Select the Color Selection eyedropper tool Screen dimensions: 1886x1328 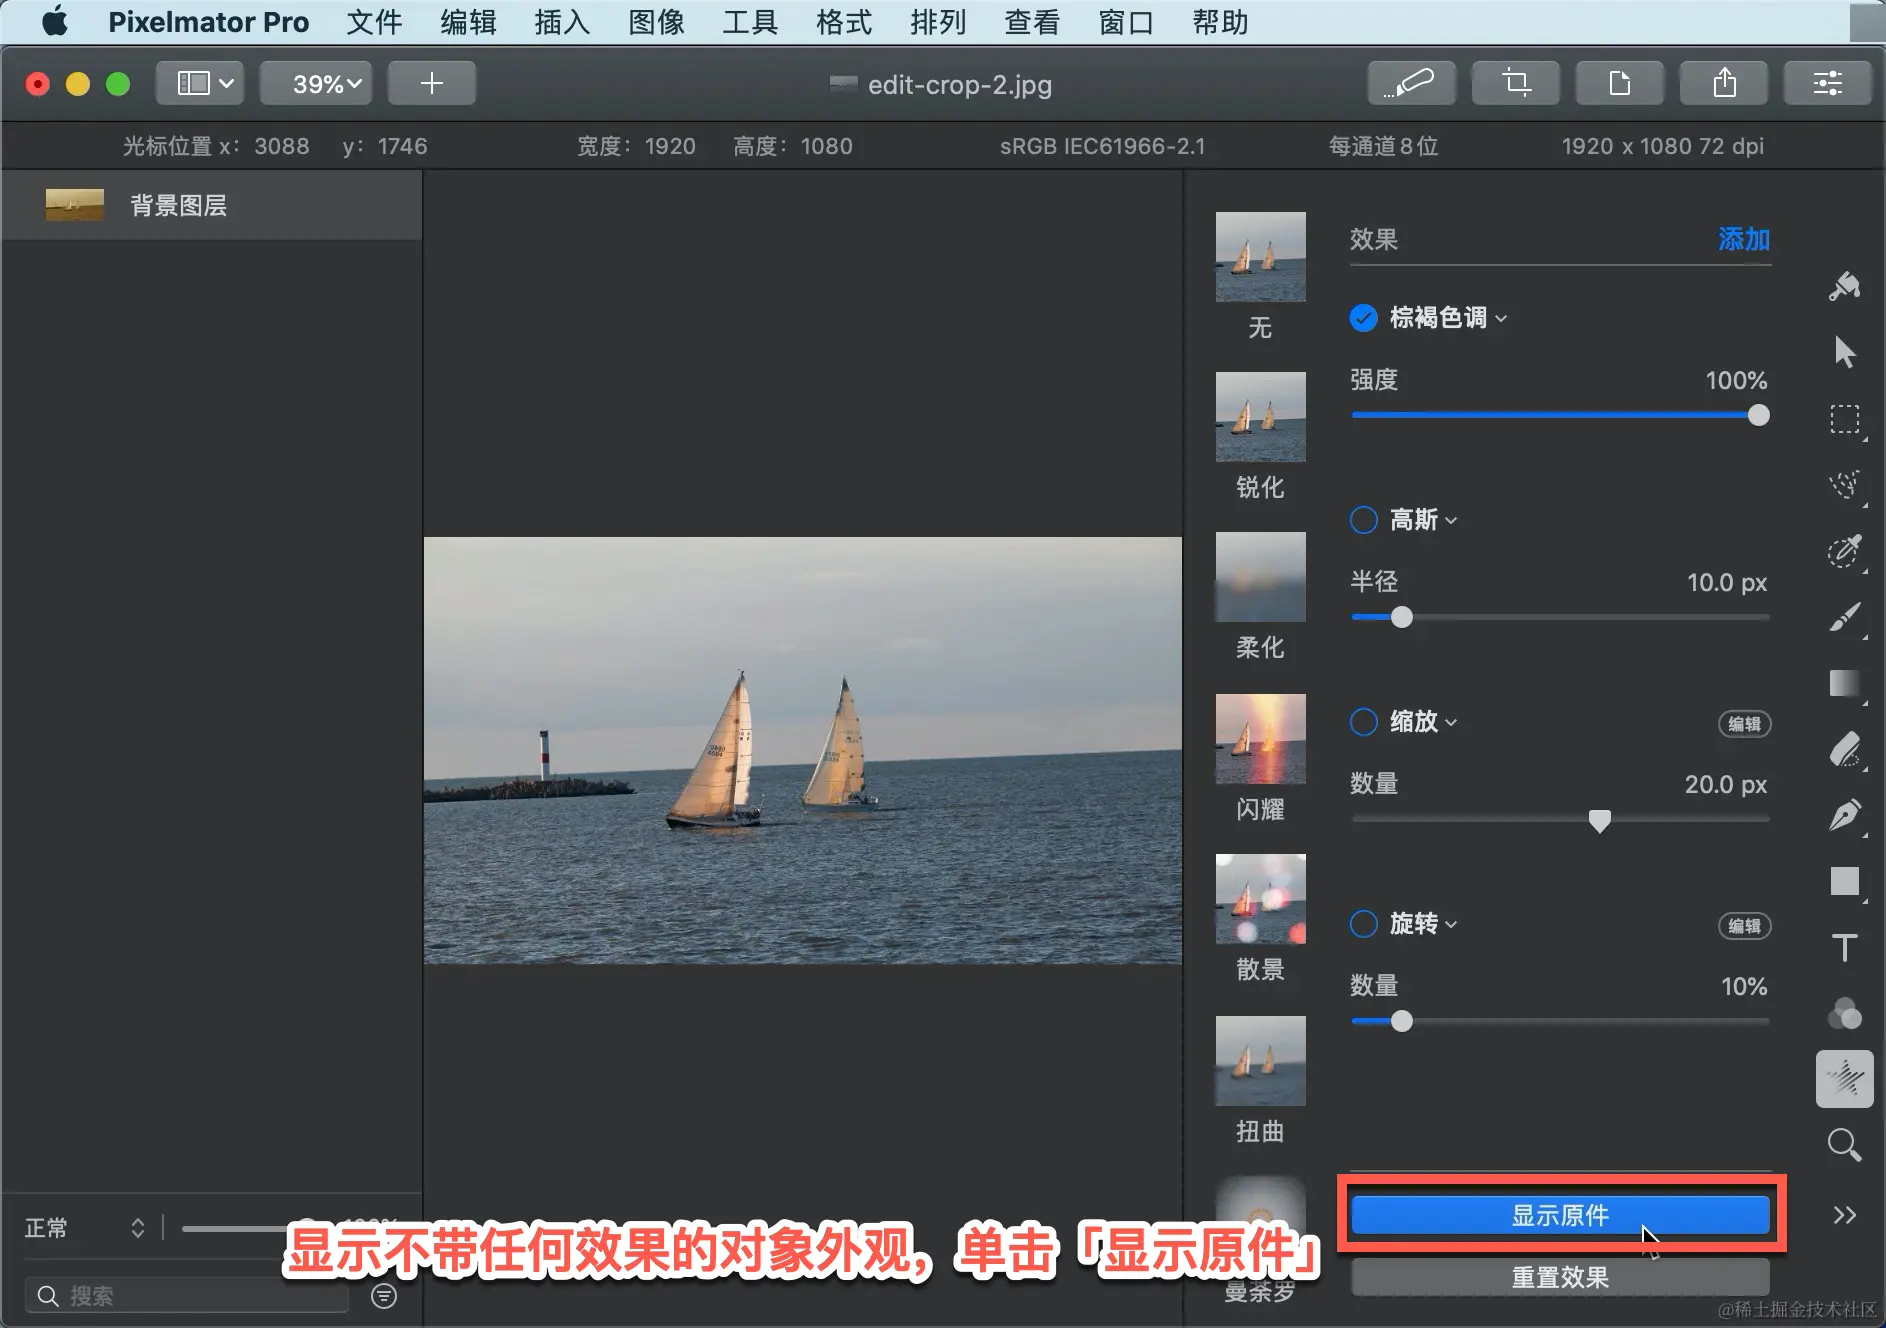click(x=1845, y=550)
